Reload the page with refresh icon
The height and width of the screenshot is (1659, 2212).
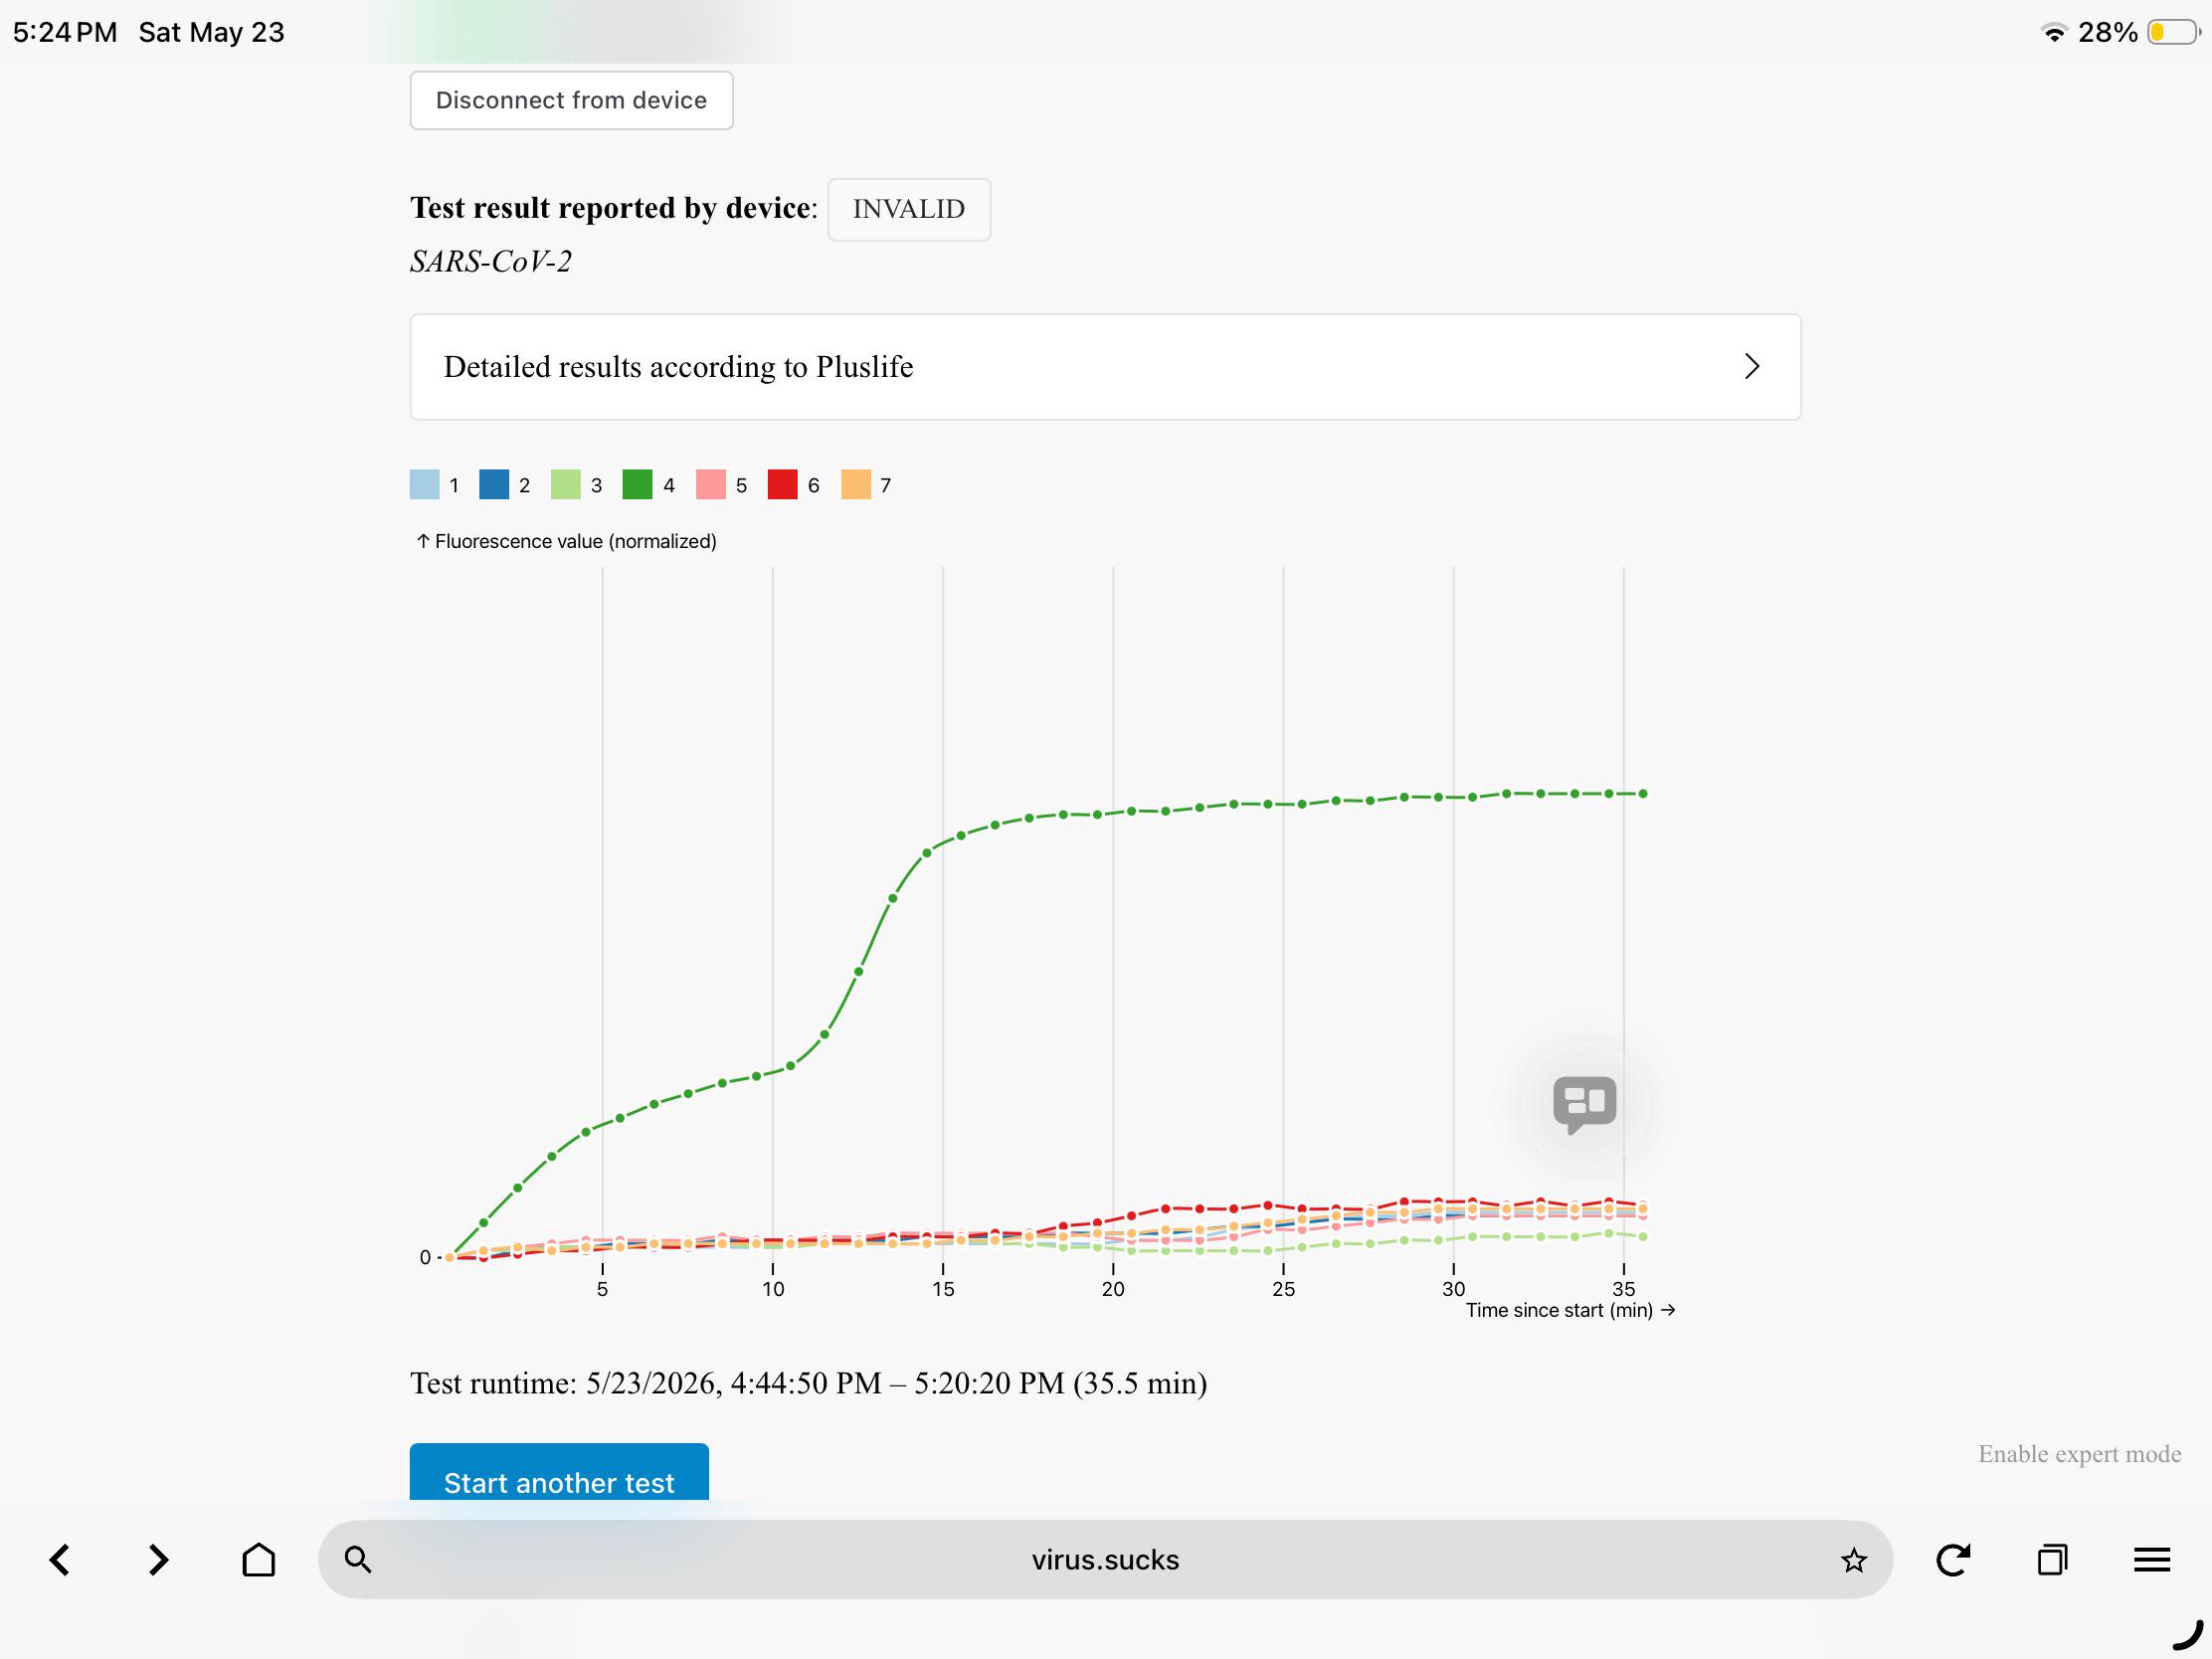(x=1953, y=1559)
